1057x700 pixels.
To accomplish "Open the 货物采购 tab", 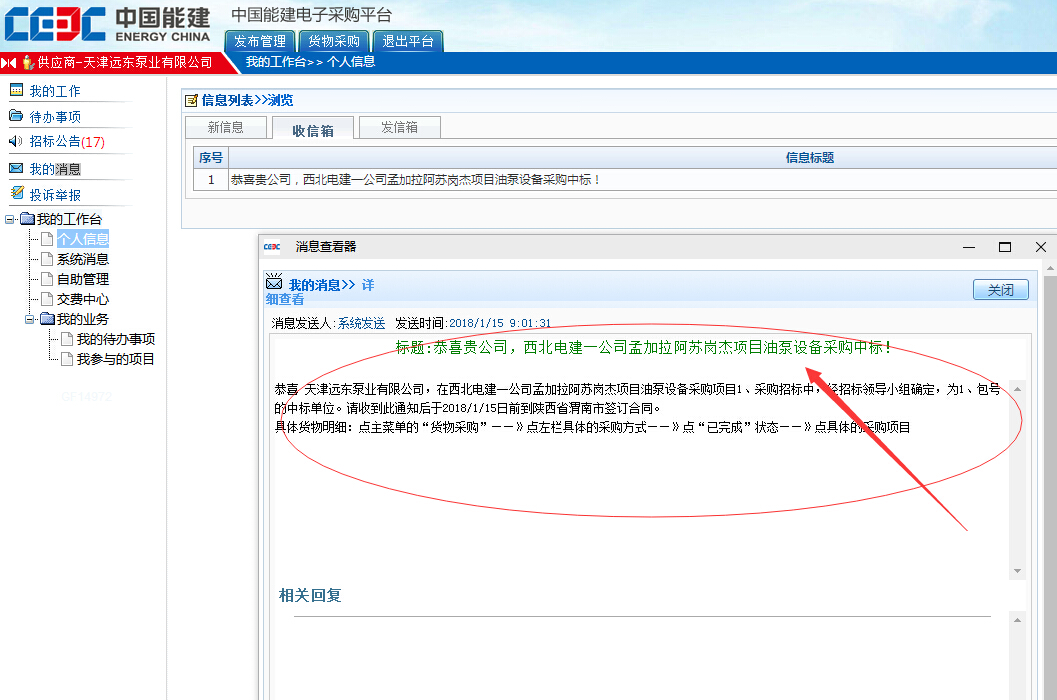I will pos(333,42).
